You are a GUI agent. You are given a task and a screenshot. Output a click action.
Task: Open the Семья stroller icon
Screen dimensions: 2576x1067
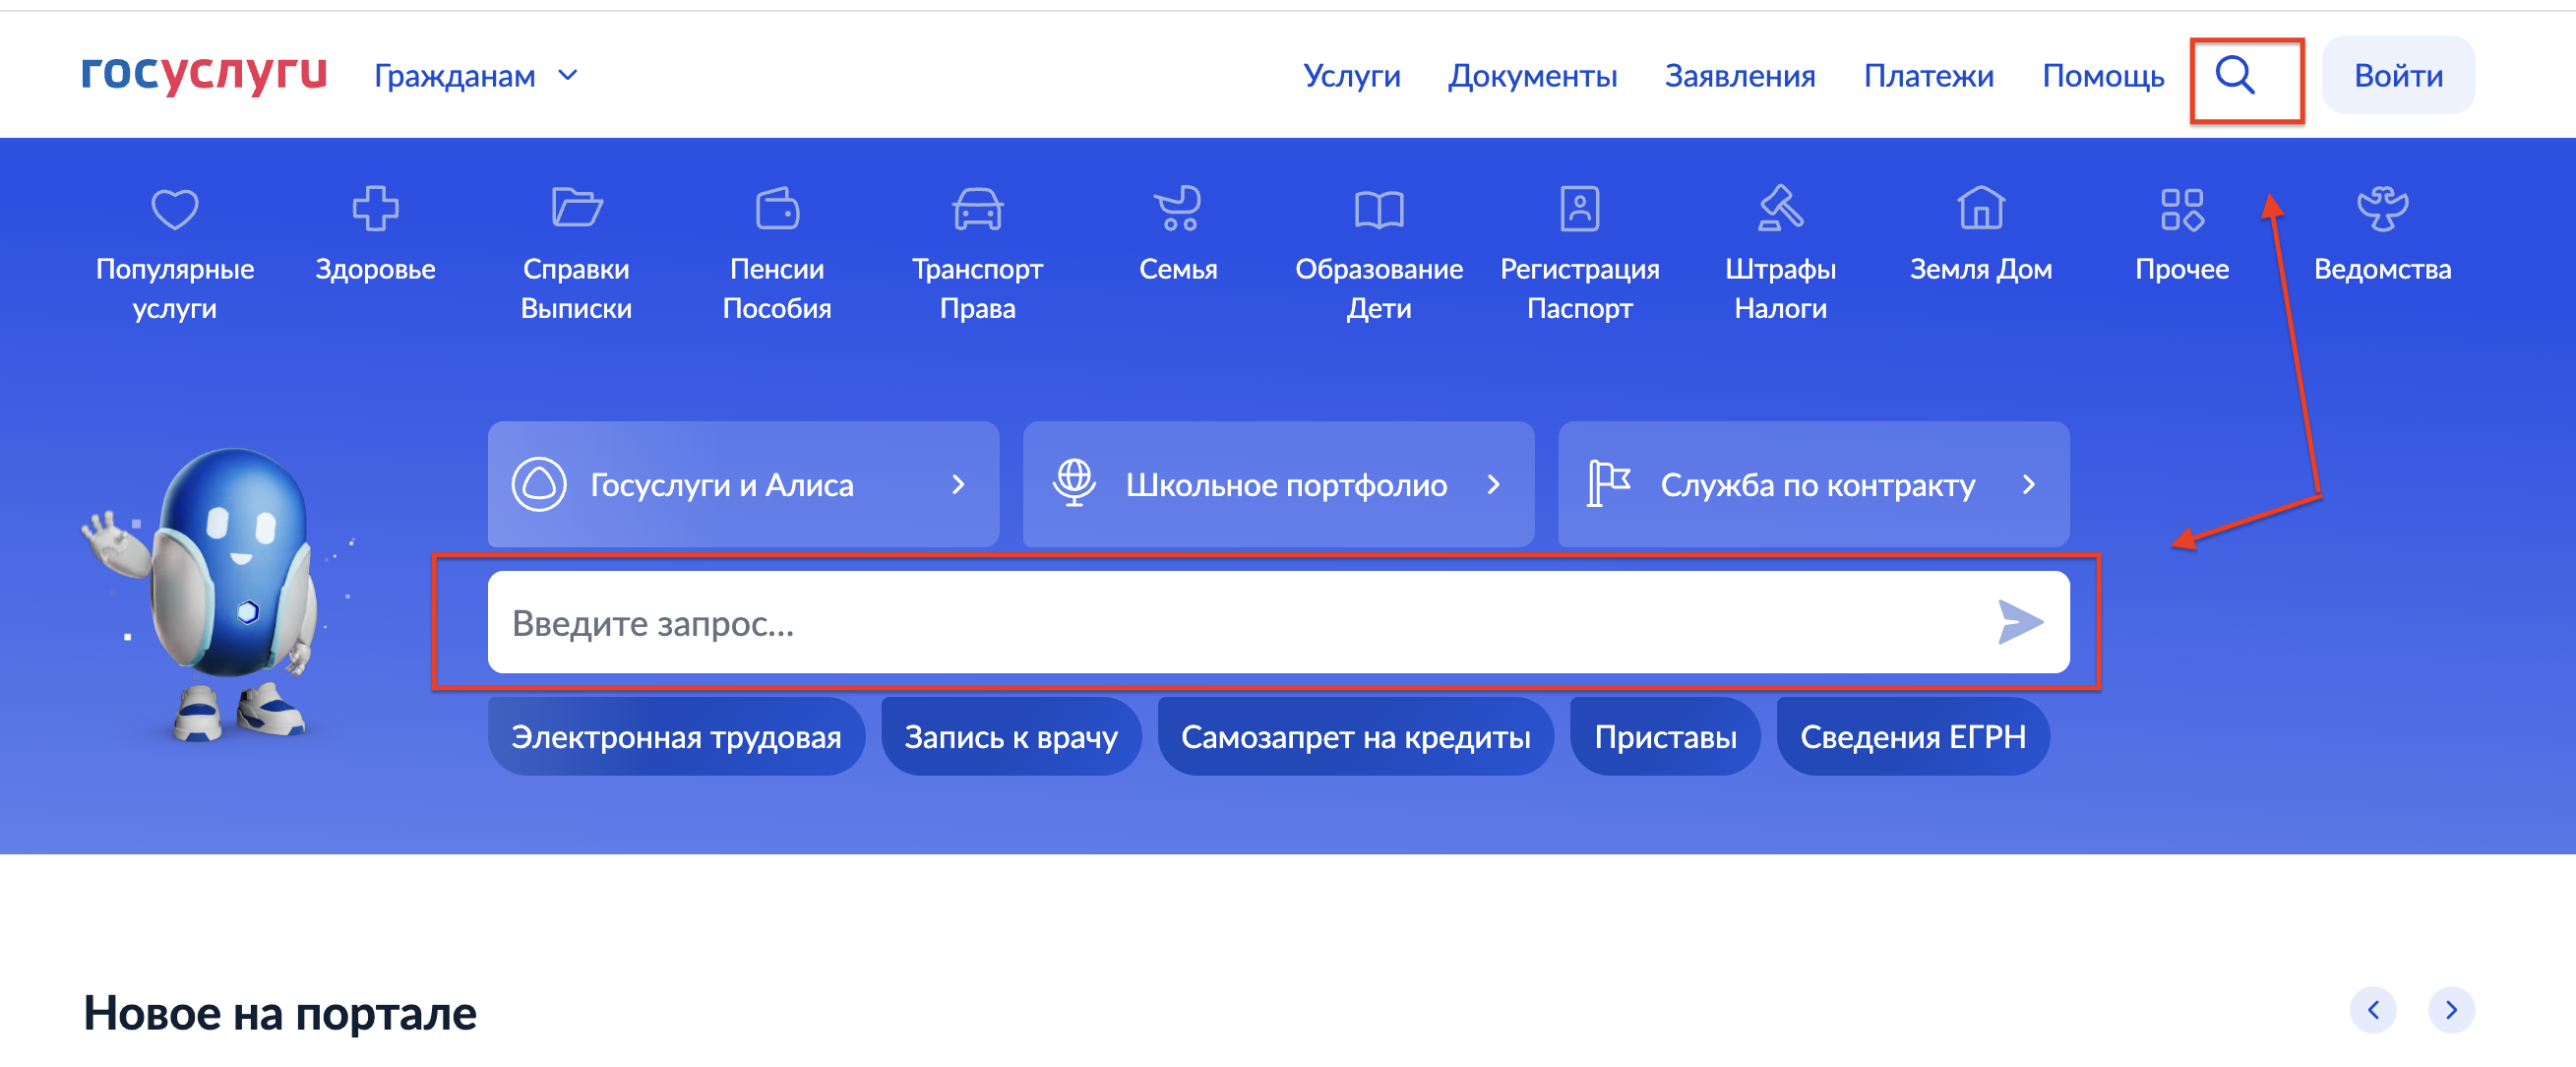coord(1178,209)
